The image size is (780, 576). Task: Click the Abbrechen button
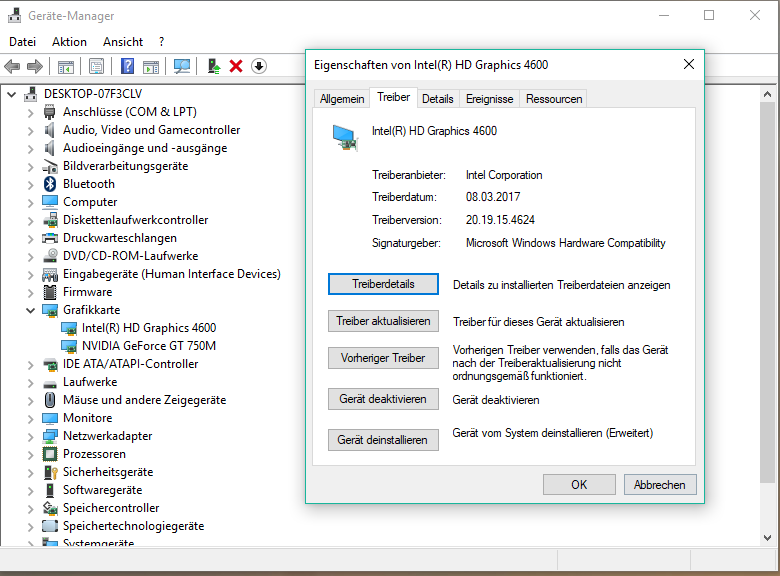coord(660,484)
